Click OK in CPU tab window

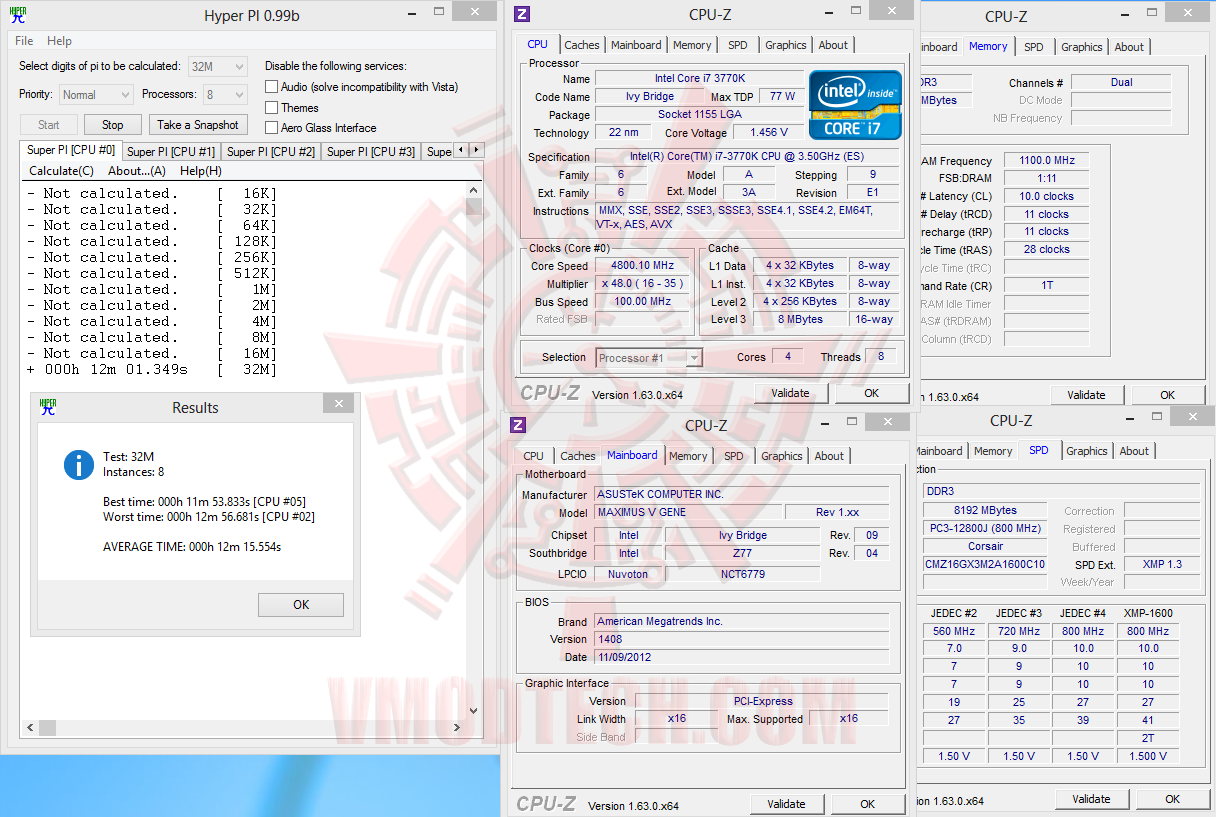point(871,393)
